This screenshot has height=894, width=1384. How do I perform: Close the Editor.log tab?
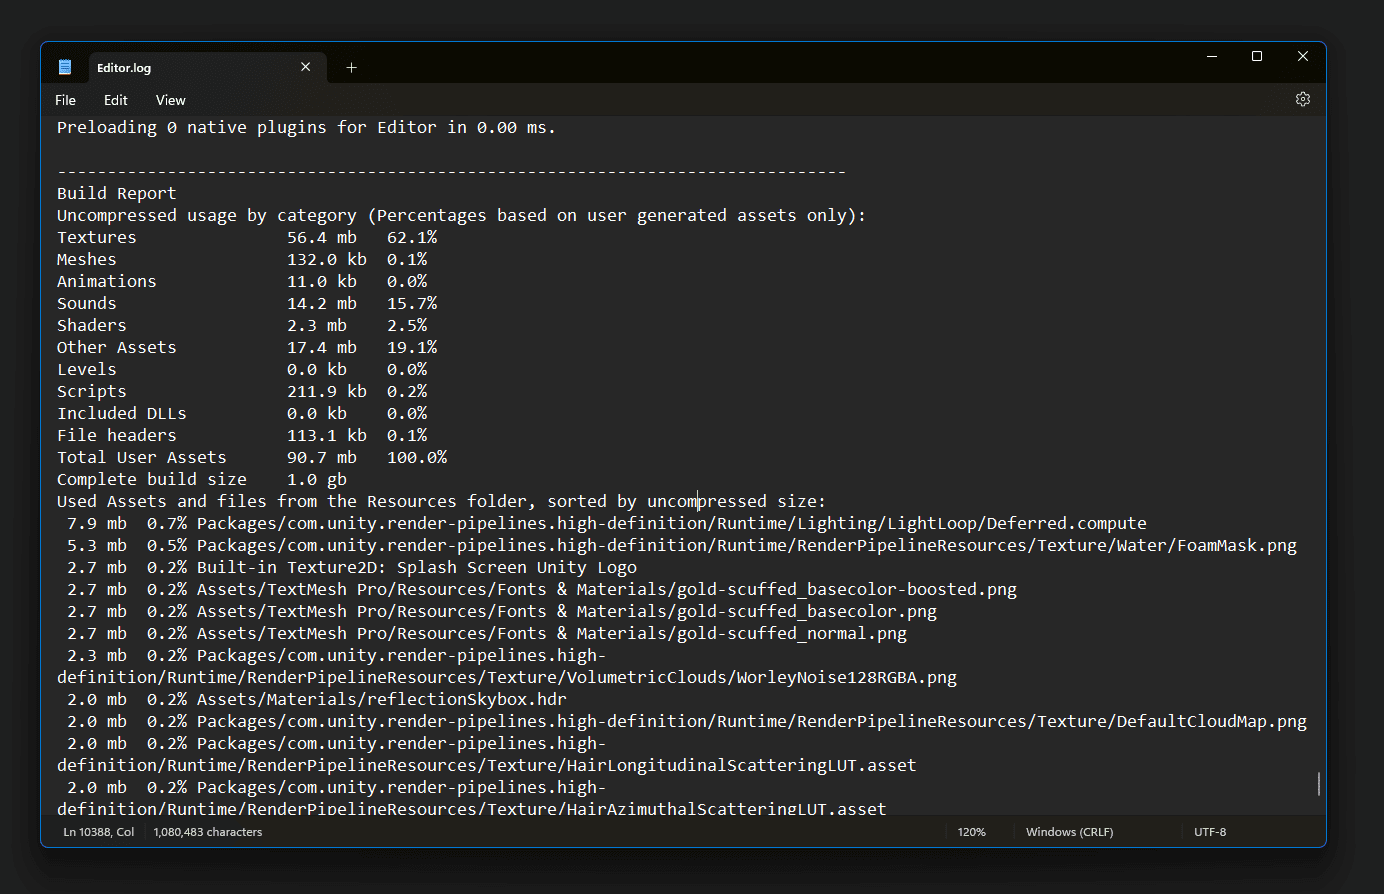[x=305, y=67]
